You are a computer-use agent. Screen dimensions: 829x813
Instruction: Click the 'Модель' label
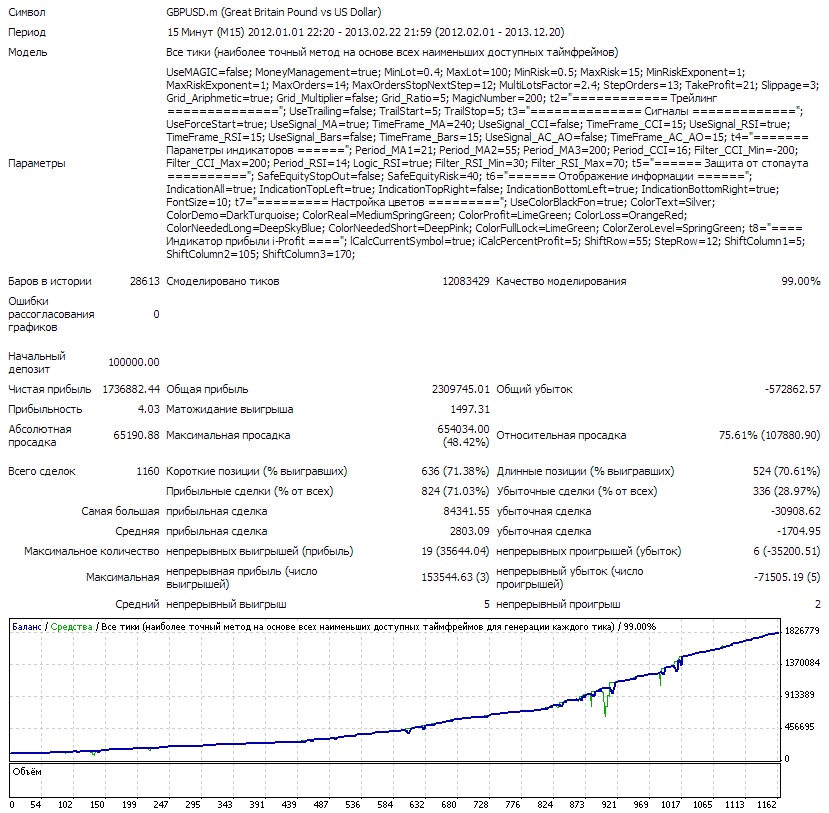coord(27,52)
